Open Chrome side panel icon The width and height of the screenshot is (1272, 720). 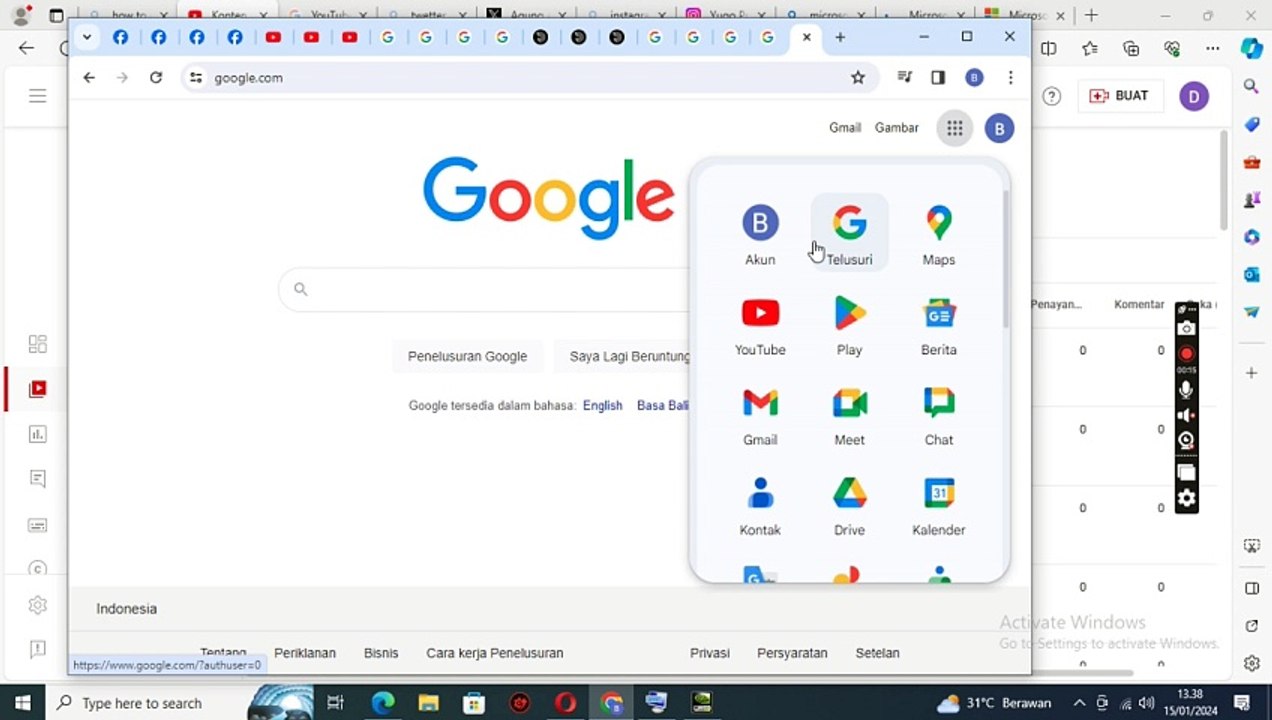click(x=938, y=77)
